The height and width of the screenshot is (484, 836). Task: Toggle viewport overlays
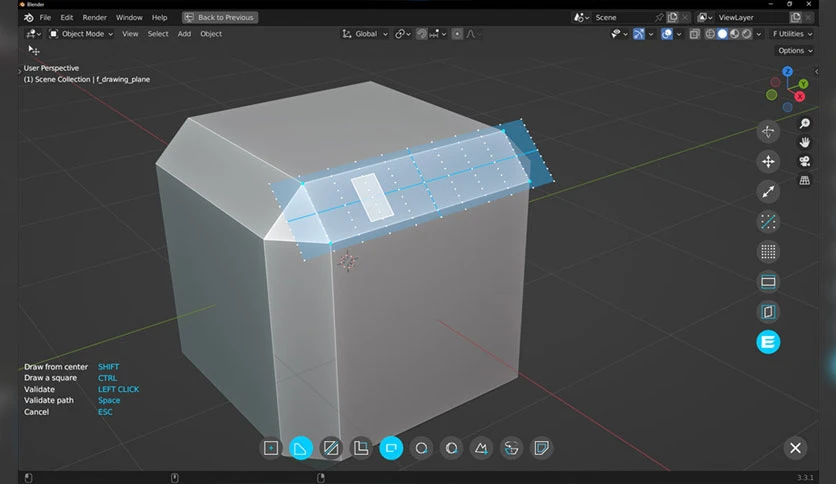point(666,34)
